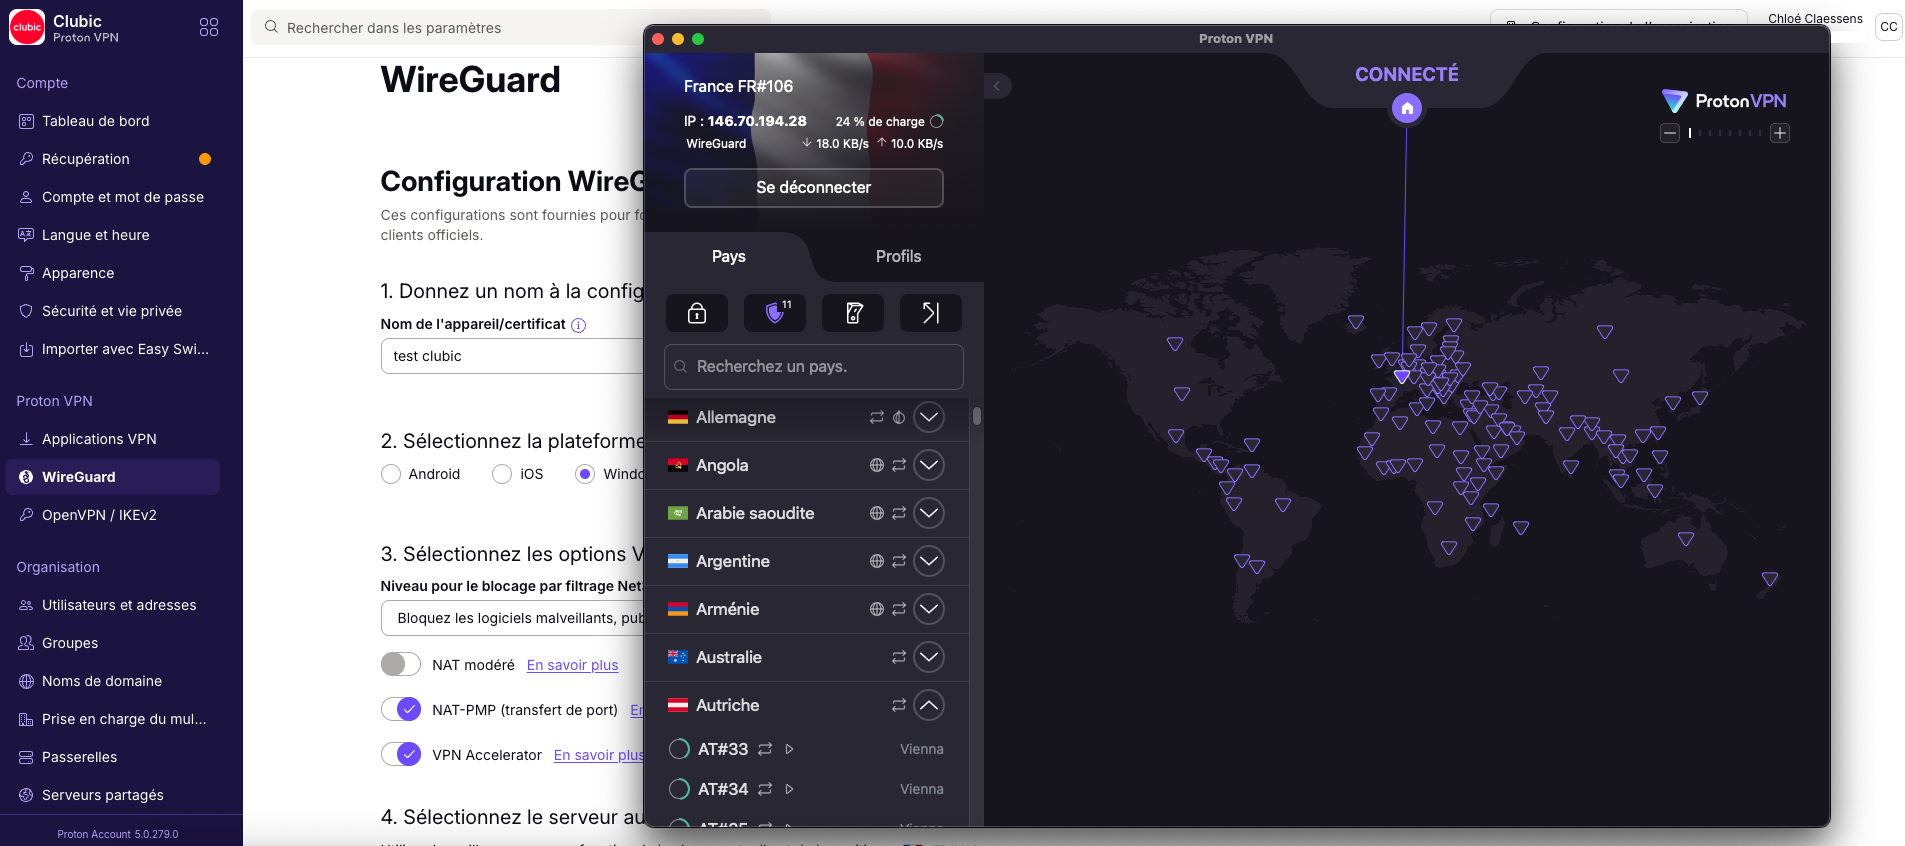Click the Secure Core lock icon
The width and height of the screenshot is (1905, 846).
[x=697, y=313]
